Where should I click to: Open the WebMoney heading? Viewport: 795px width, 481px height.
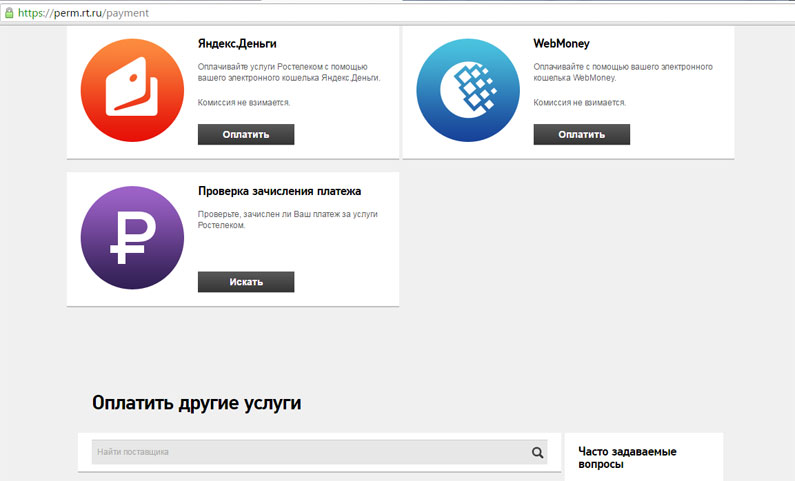point(561,44)
